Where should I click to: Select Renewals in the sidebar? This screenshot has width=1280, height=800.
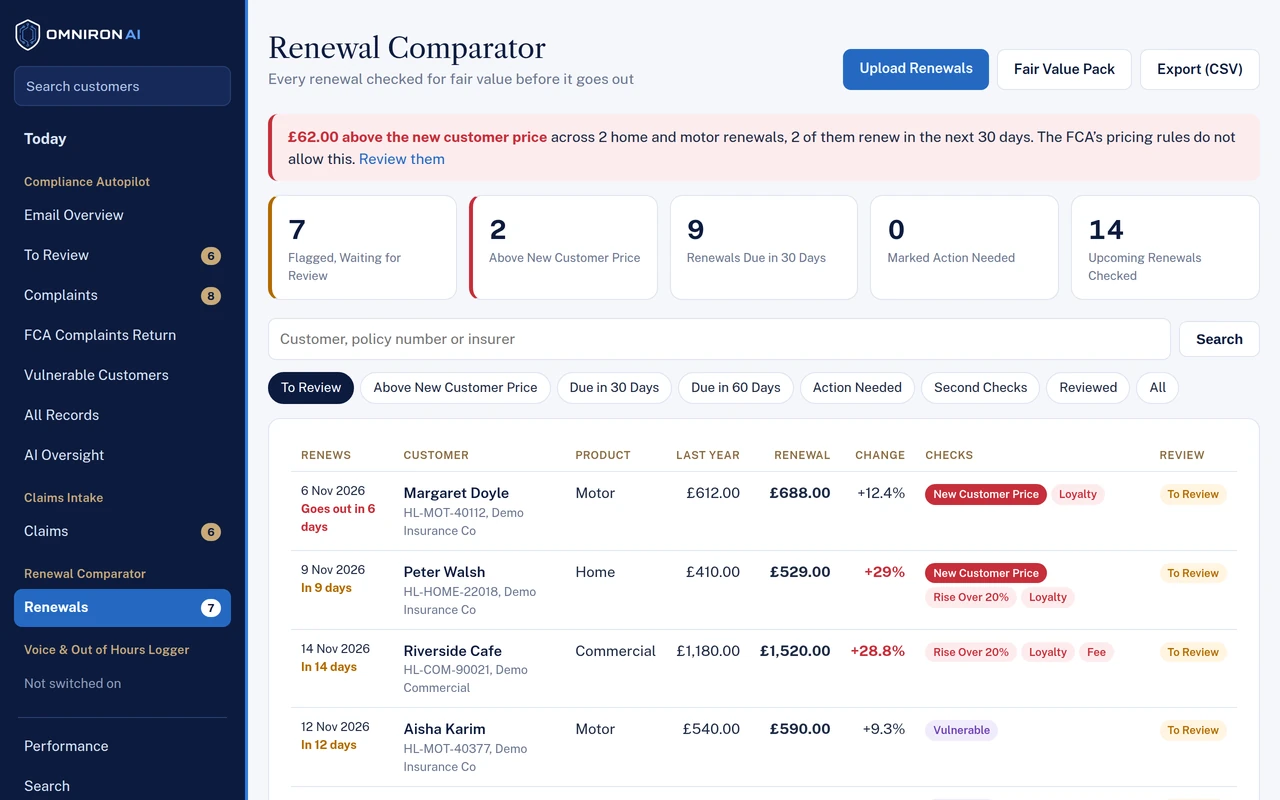[122, 607]
